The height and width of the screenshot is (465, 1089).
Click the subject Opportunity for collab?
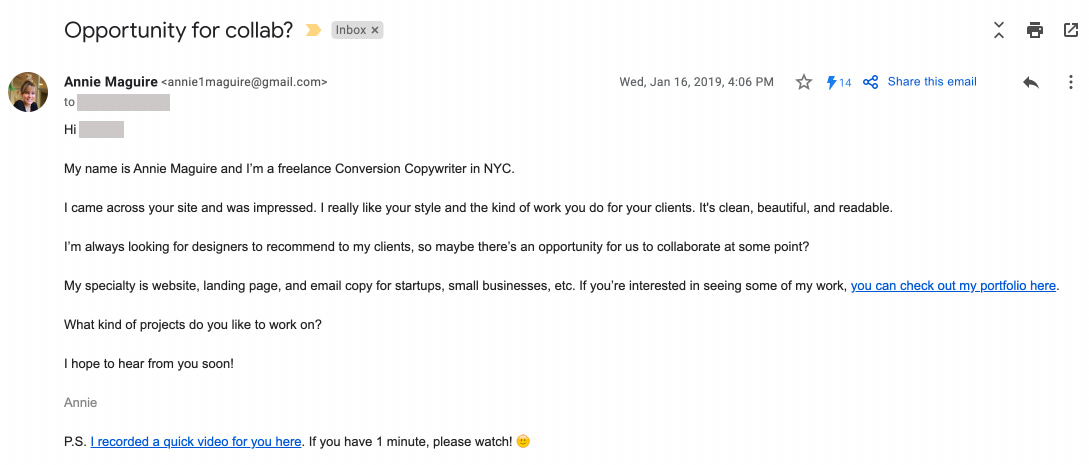click(178, 30)
